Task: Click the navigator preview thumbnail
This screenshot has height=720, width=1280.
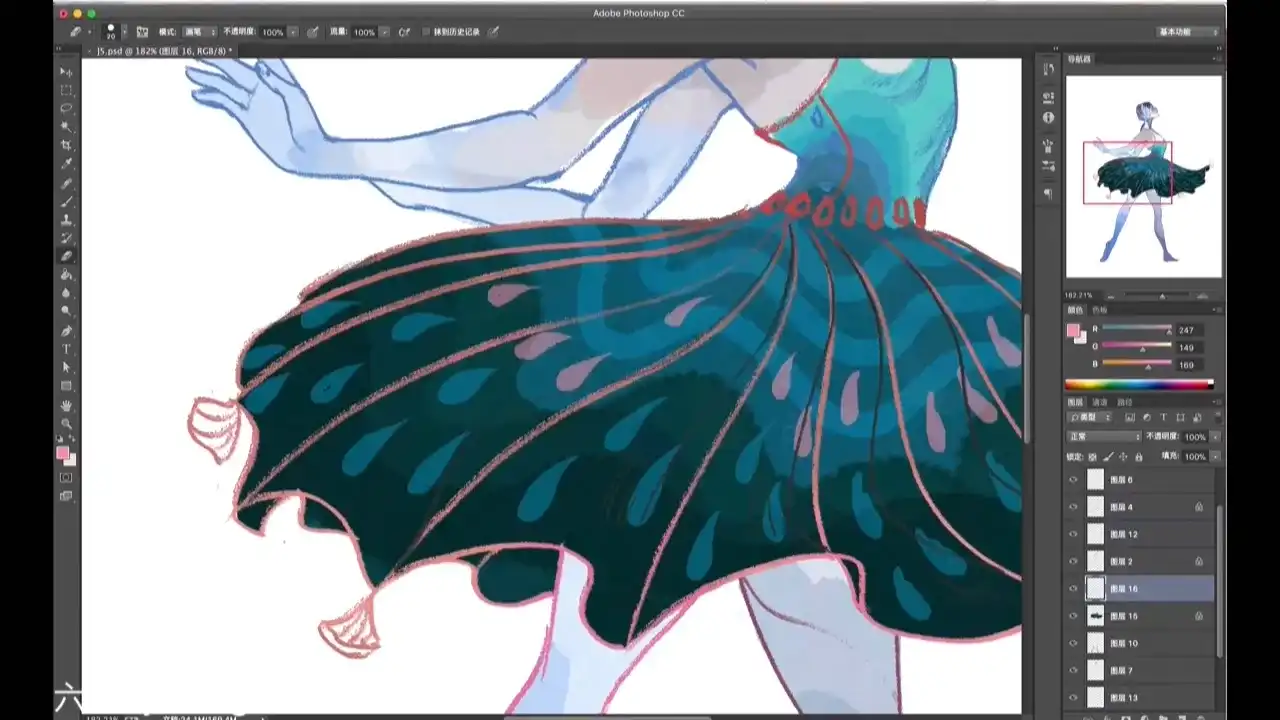Action: 1143,177
